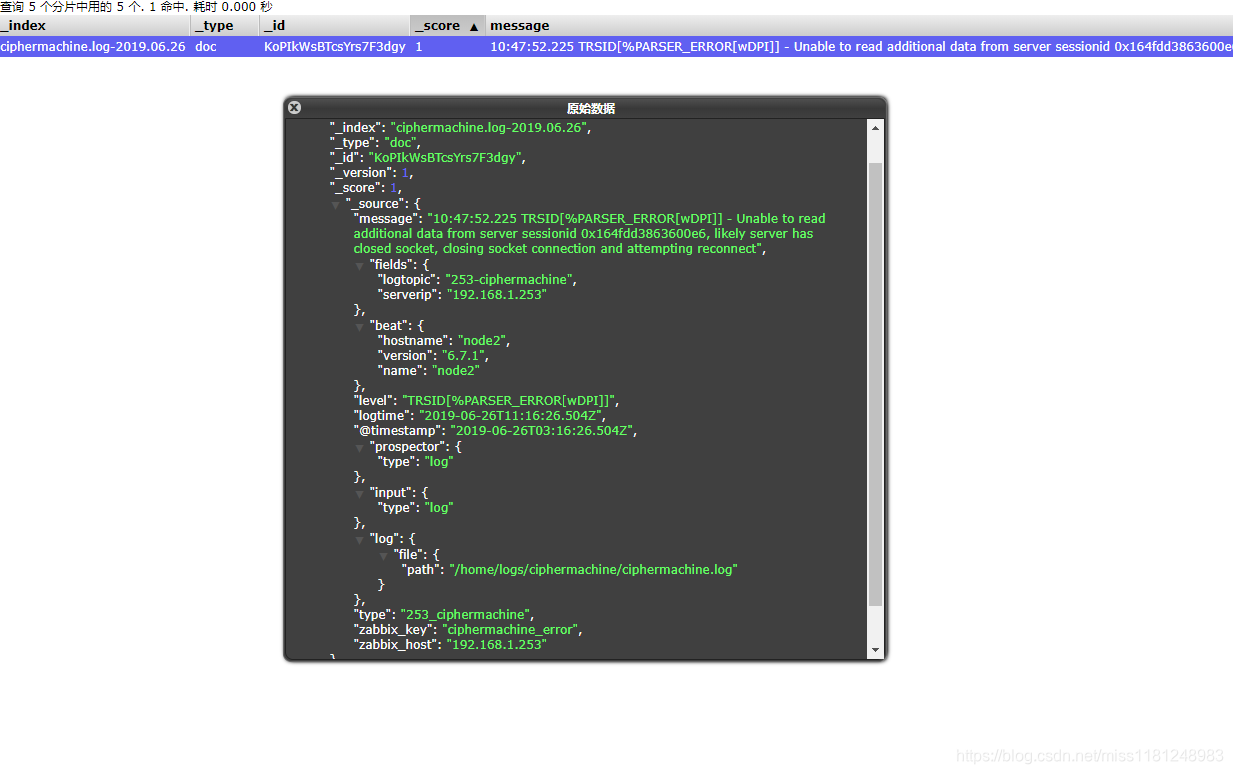Sort by _index column header
The width and height of the screenshot is (1233, 774).
click(95, 25)
